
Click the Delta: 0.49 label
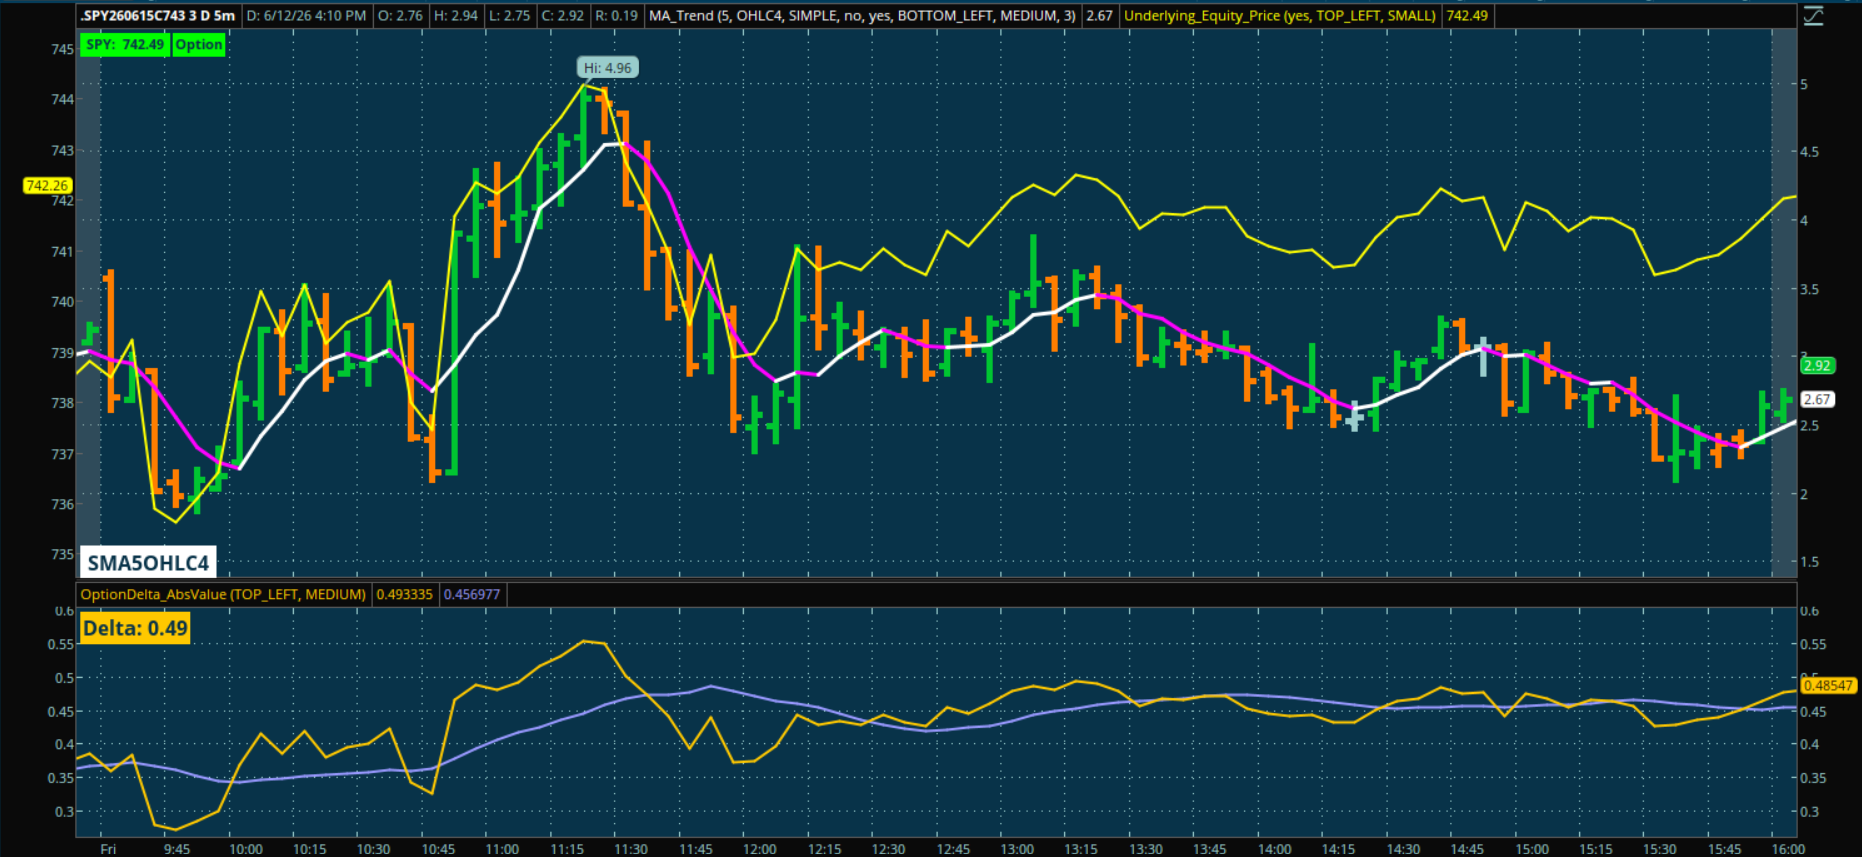coord(135,628)
